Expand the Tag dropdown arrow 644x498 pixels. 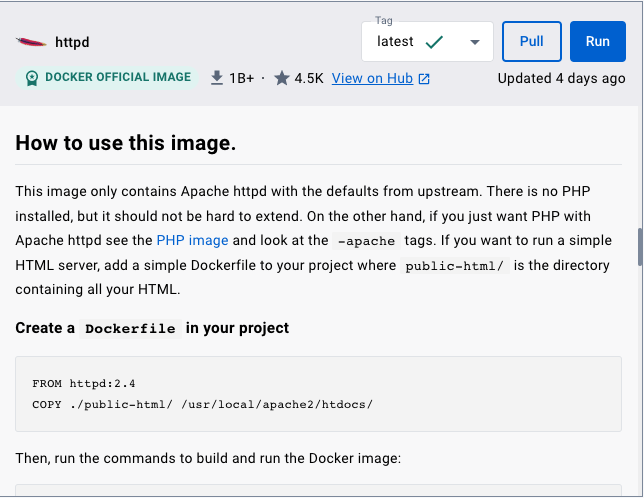pyautogui.click(x=475, y=42)
